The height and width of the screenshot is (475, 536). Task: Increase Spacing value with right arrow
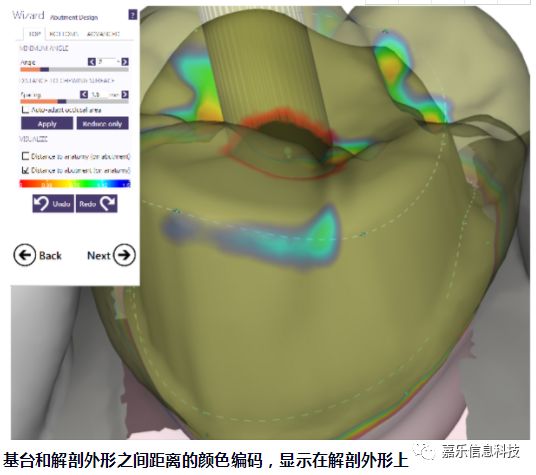125,94
